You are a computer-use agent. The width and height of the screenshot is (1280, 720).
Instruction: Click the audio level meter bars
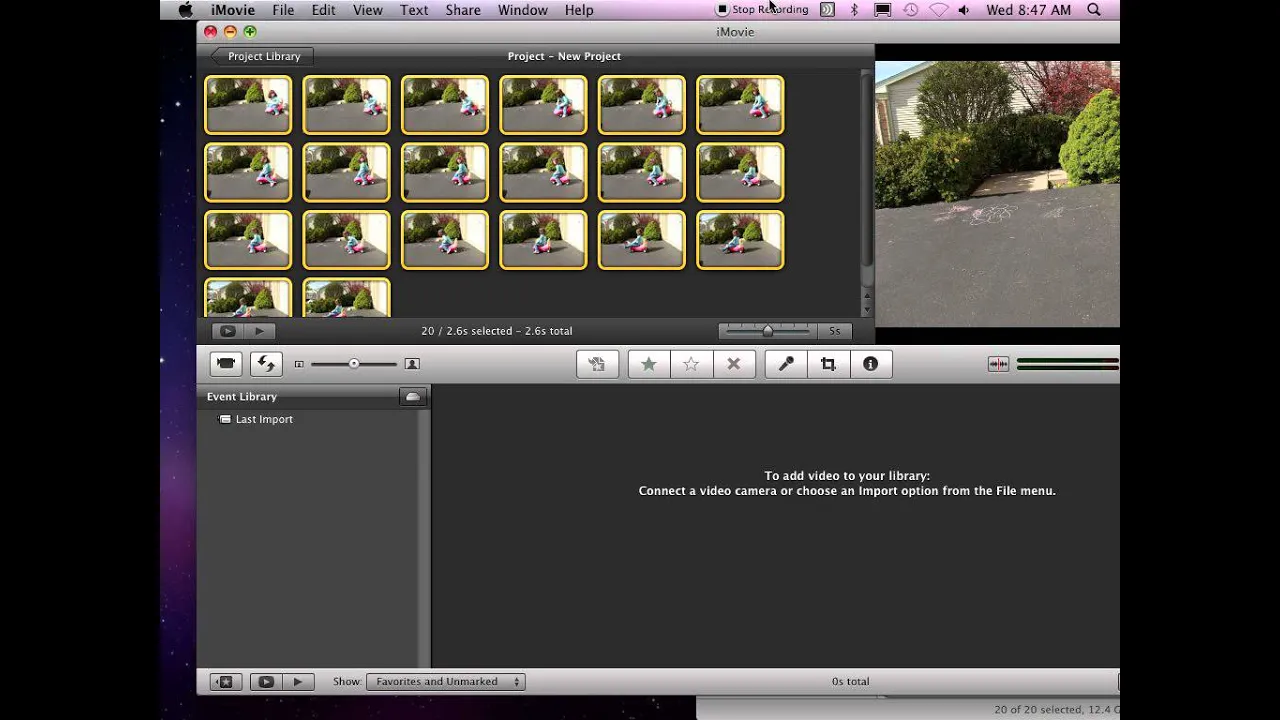(1068, 364)
